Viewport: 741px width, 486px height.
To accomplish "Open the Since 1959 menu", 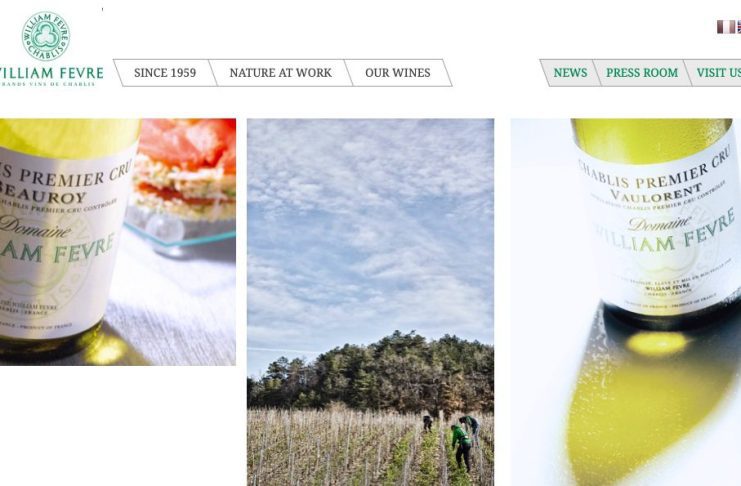I will click(x=165, y=73).
